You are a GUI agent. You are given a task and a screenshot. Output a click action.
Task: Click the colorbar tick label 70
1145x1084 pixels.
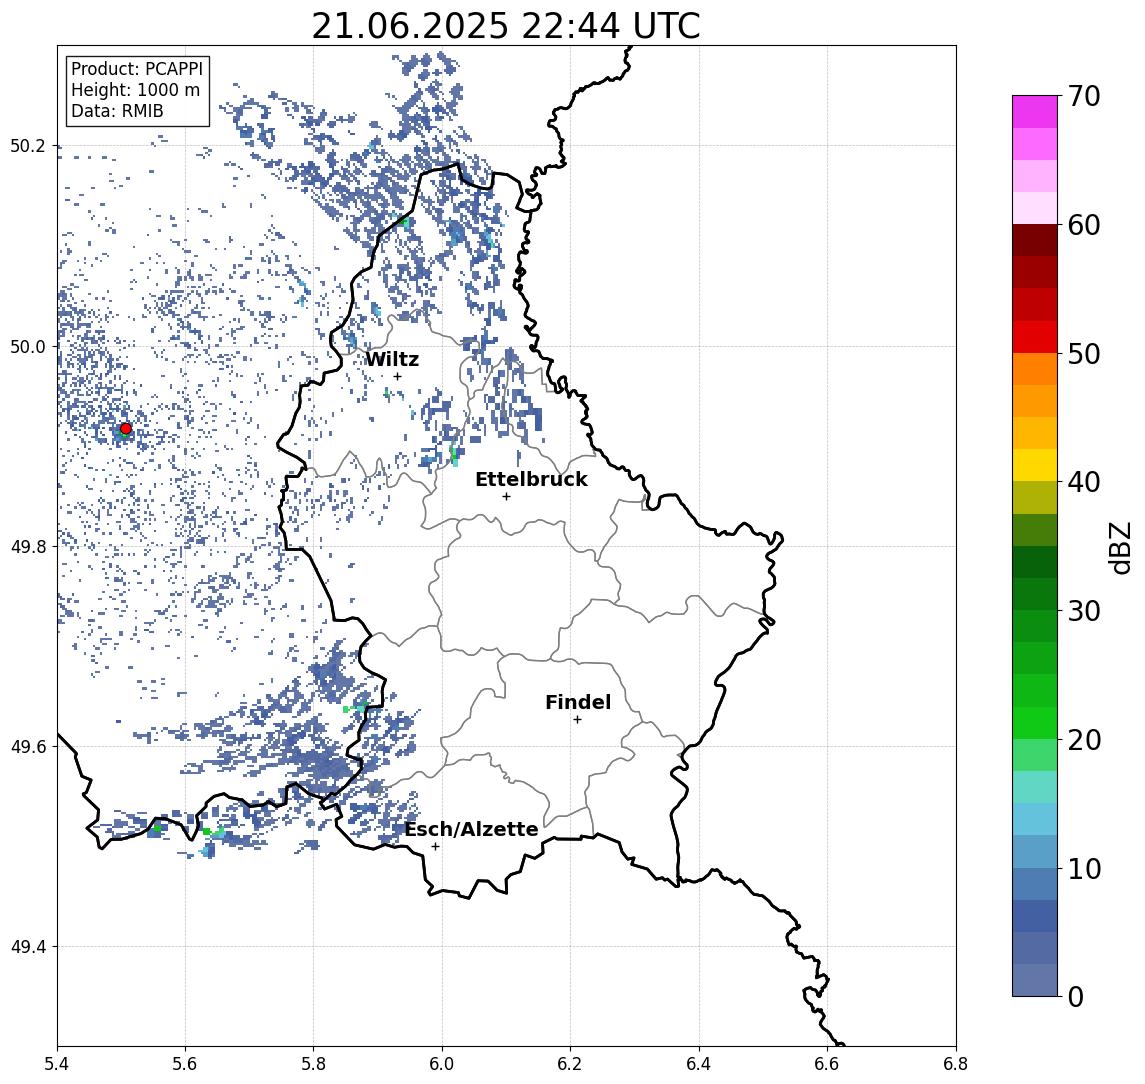click(1084, 96)
